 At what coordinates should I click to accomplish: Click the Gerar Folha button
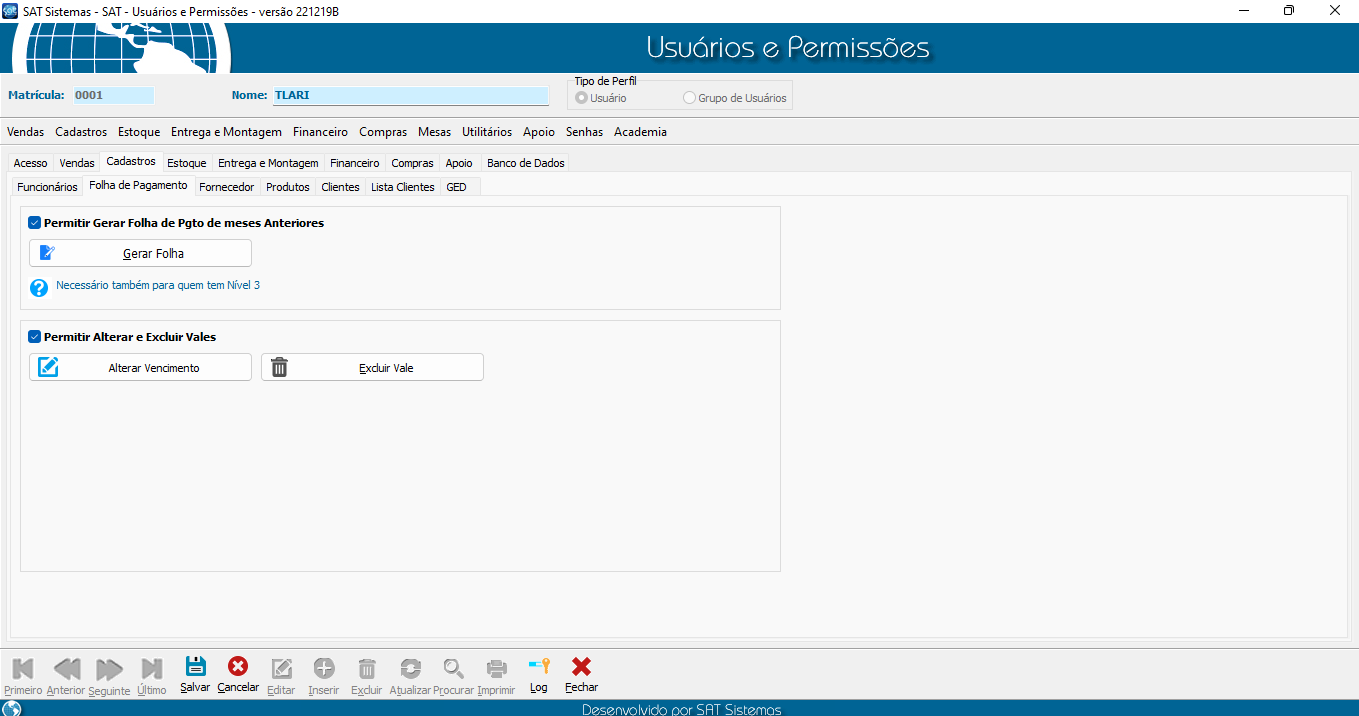(140, 253)
